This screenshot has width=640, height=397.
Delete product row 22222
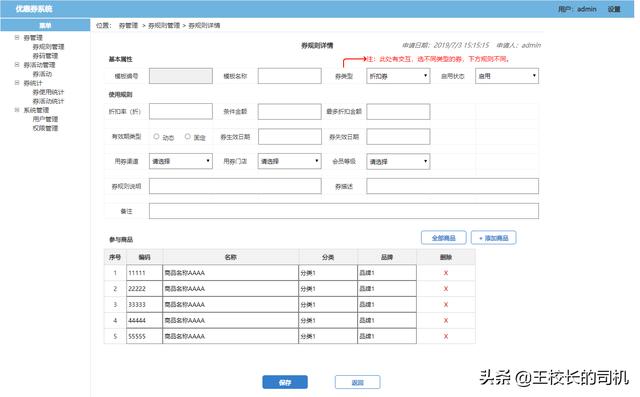(446, 288)
